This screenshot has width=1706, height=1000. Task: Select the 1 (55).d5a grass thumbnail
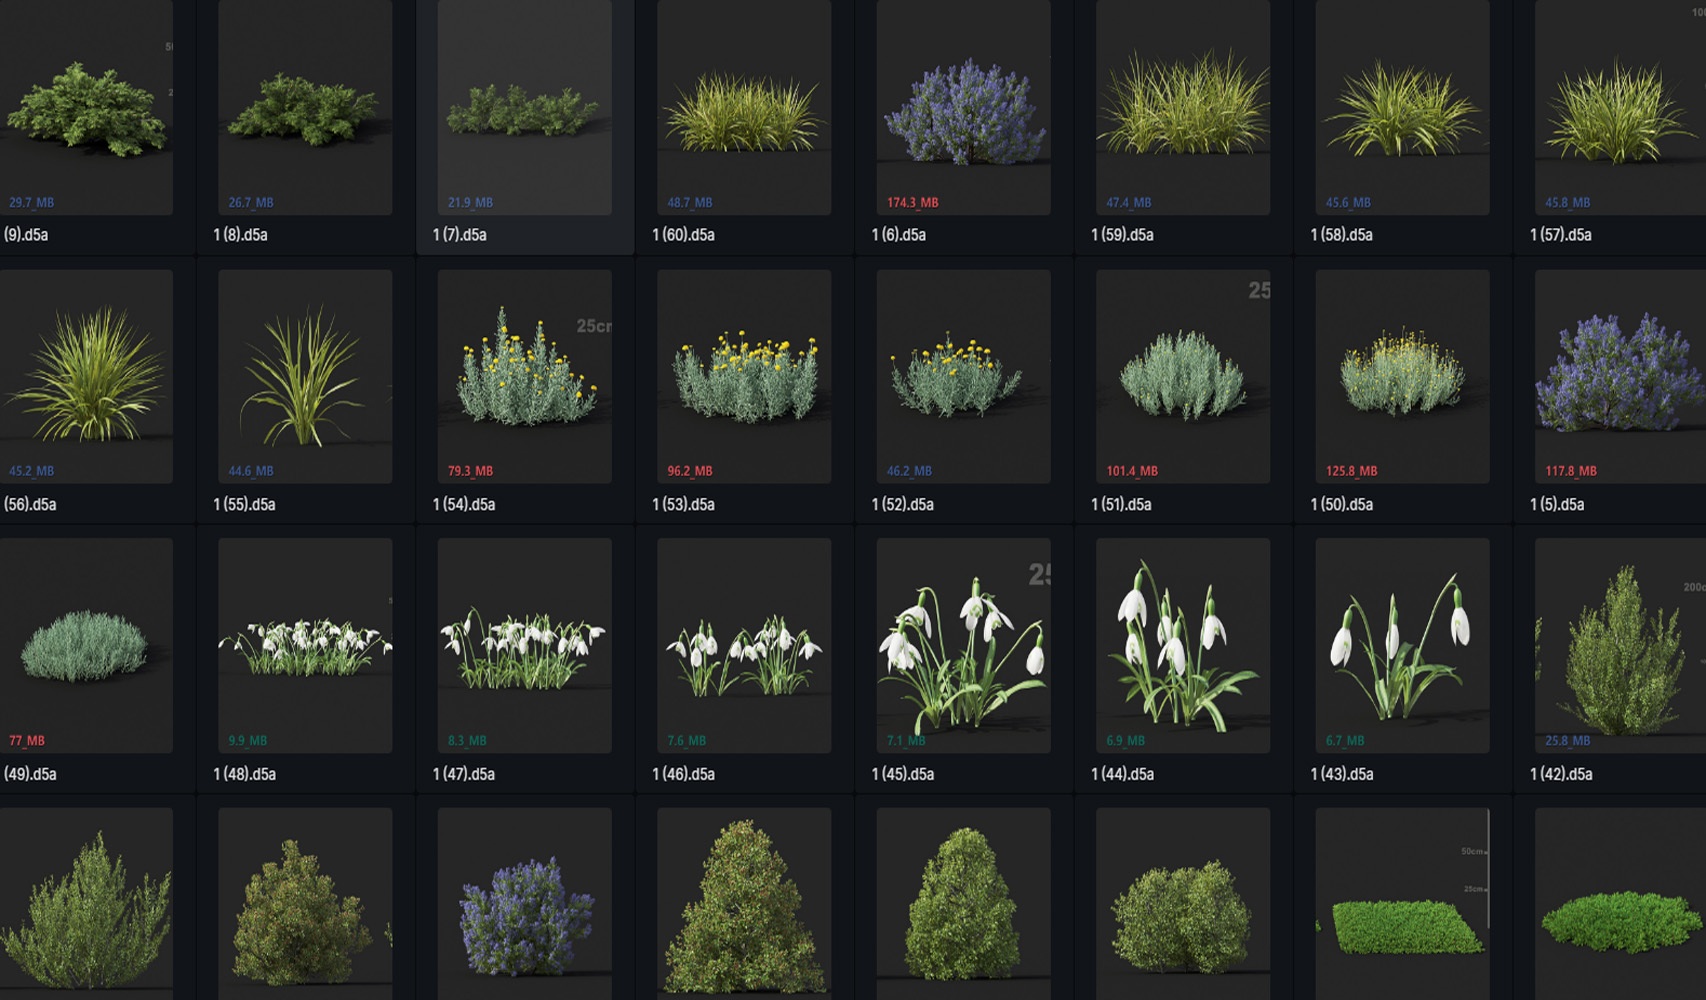(x=305, y=376)
